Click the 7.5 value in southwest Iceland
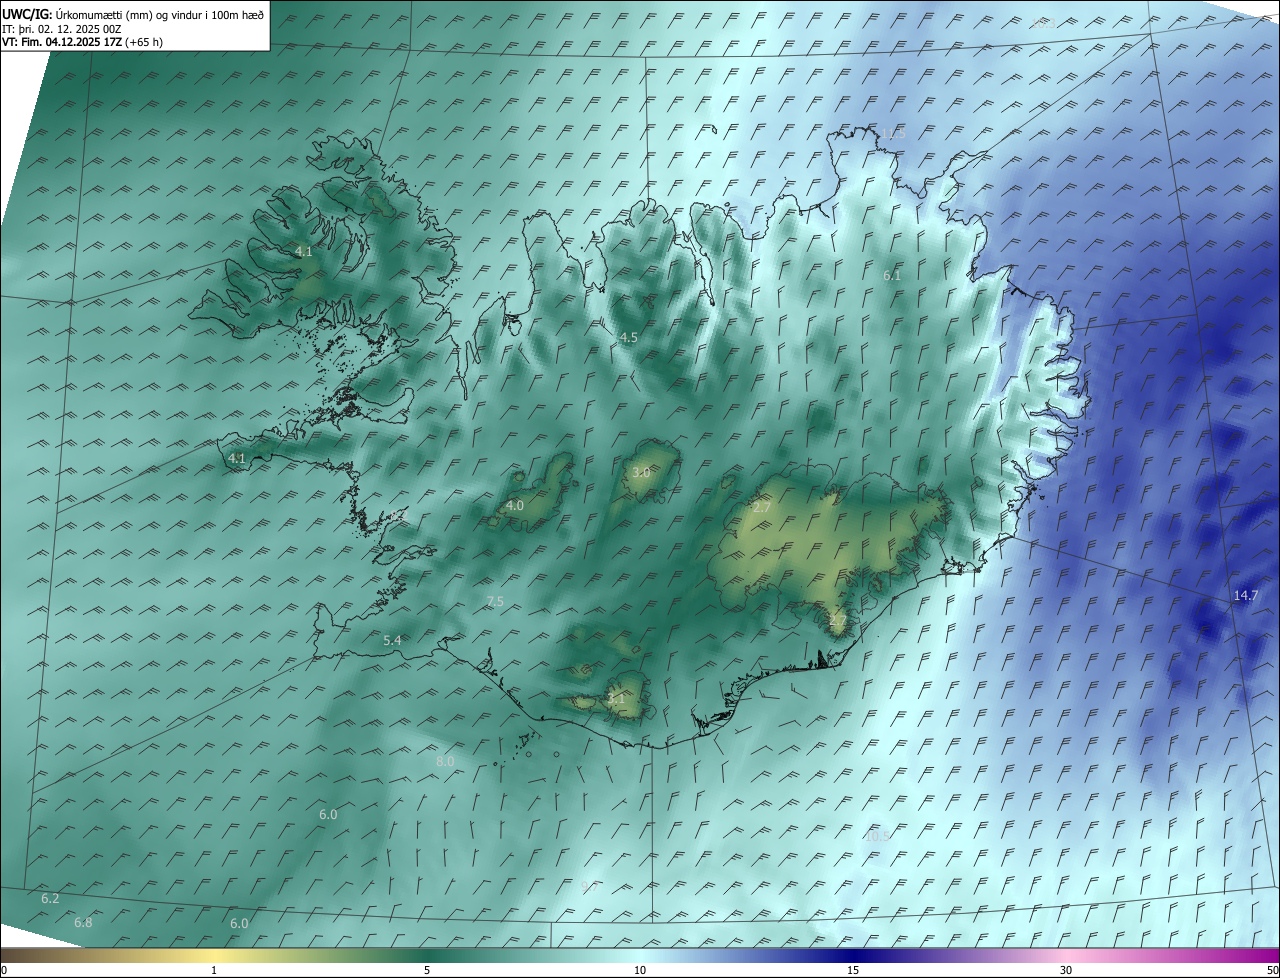1280x978 pixels. pyautogui.click(x=494, y=601)
